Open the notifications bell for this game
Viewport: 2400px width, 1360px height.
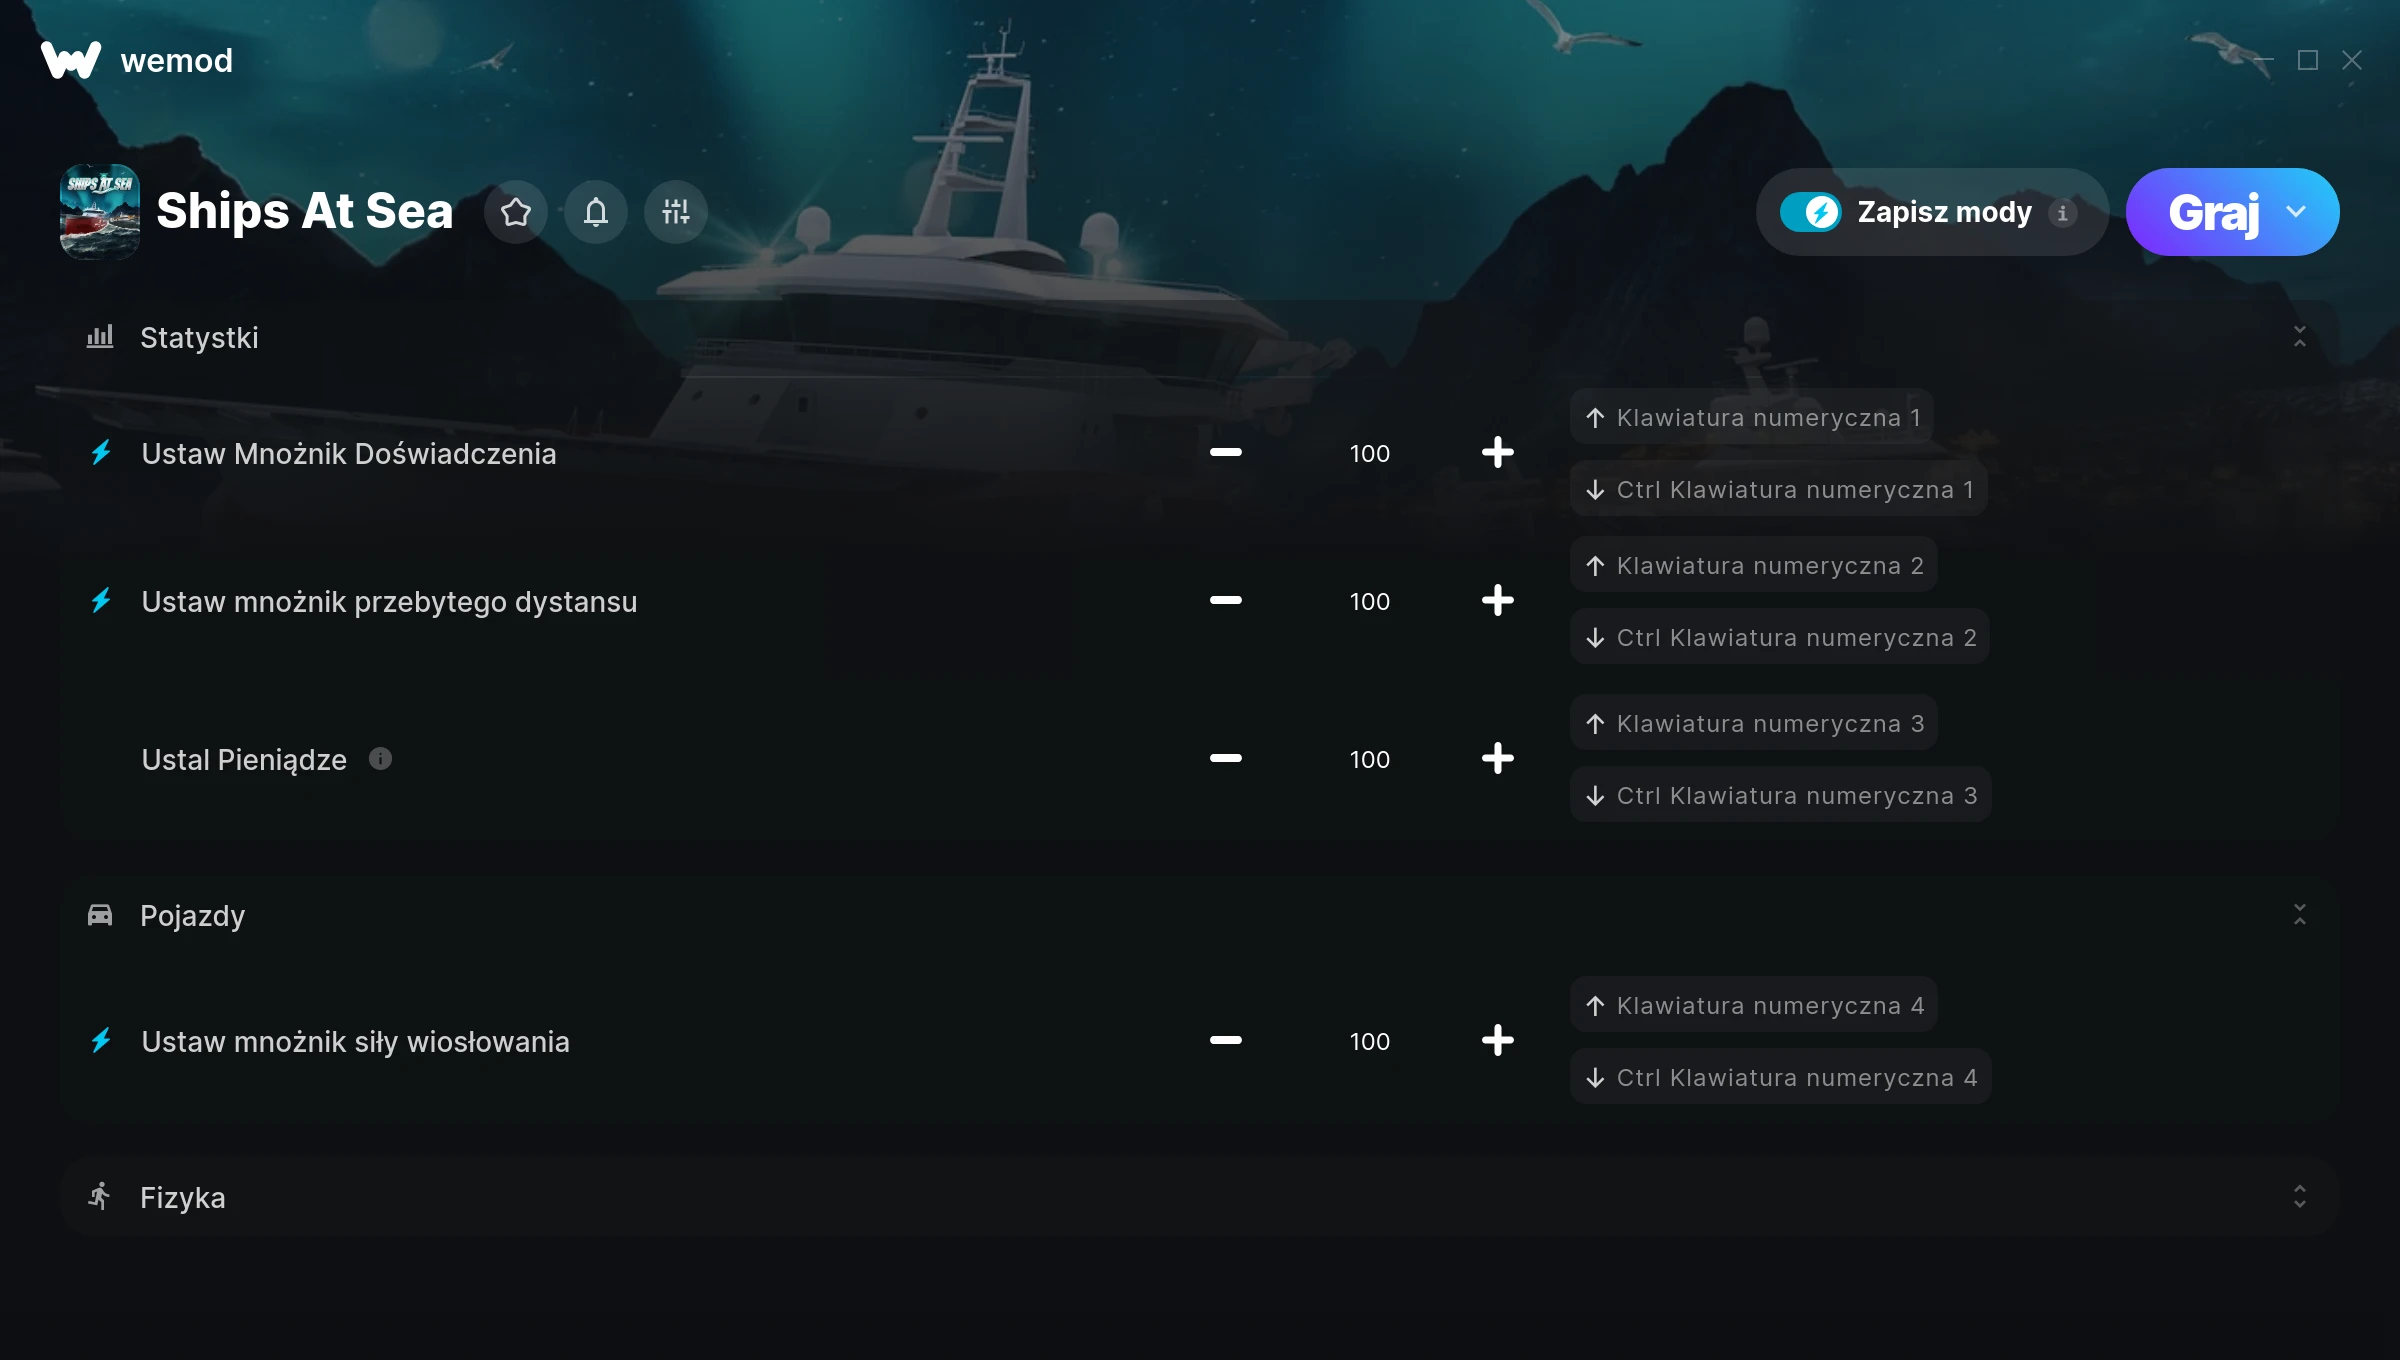point(596,212)
